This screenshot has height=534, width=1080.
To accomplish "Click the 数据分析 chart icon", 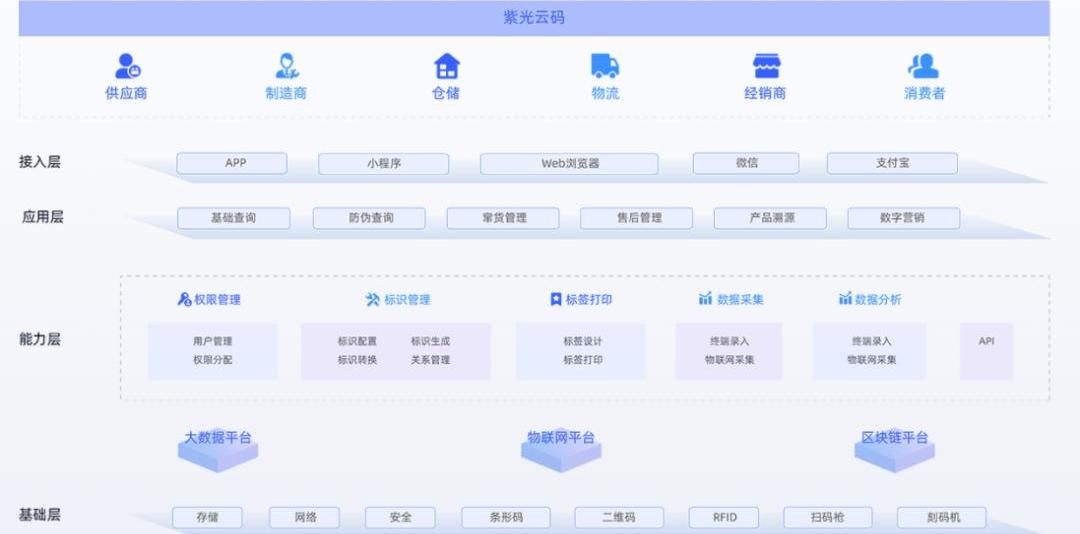I will pos(845,299).
